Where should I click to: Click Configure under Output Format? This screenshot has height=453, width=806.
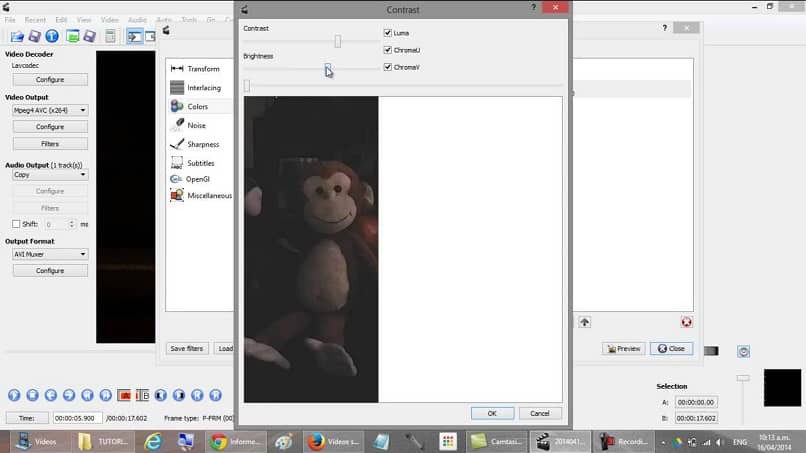click(x=50, y=270)
